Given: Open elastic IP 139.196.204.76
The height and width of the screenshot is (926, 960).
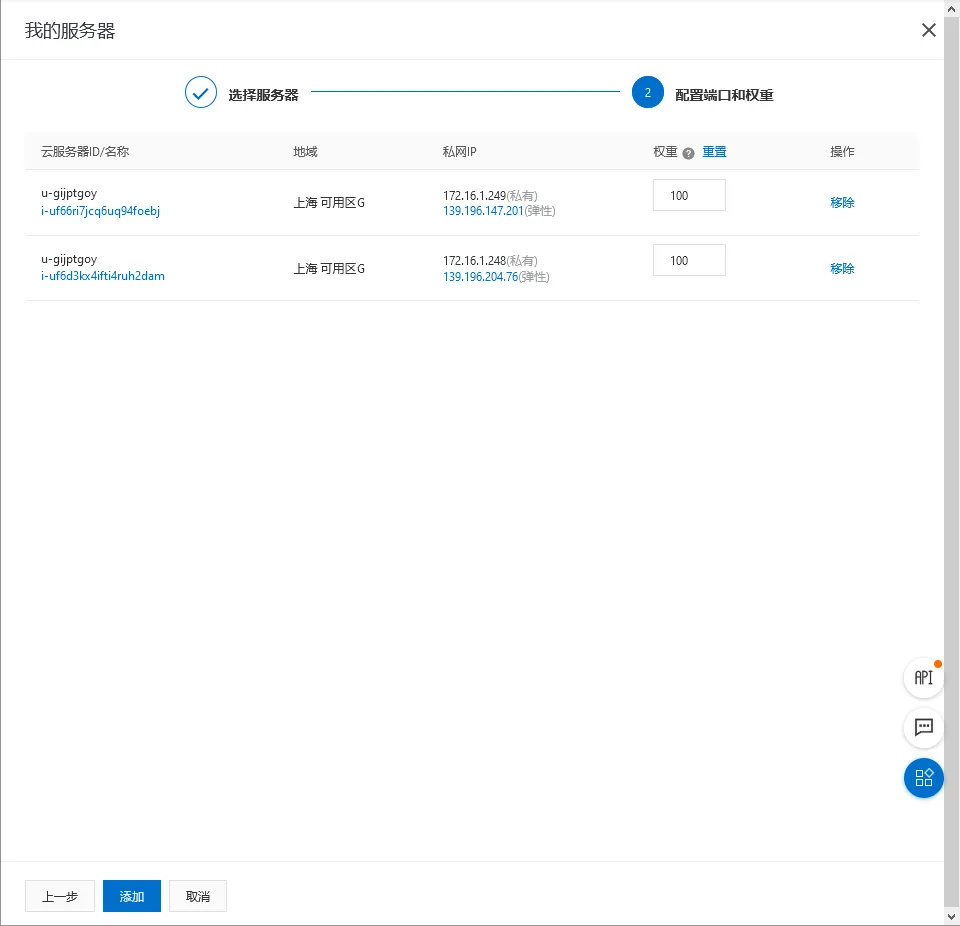Looking at the screenshot, I should [481, 277].
